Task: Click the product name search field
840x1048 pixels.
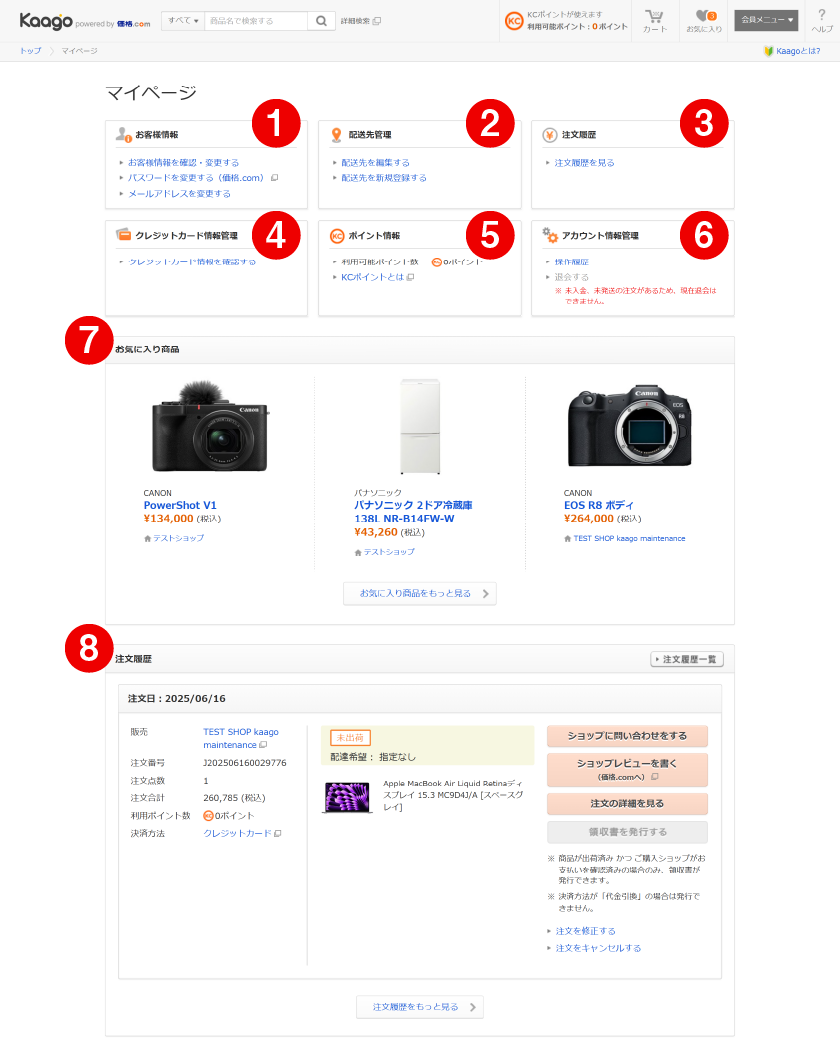Action: coord(256,21)
